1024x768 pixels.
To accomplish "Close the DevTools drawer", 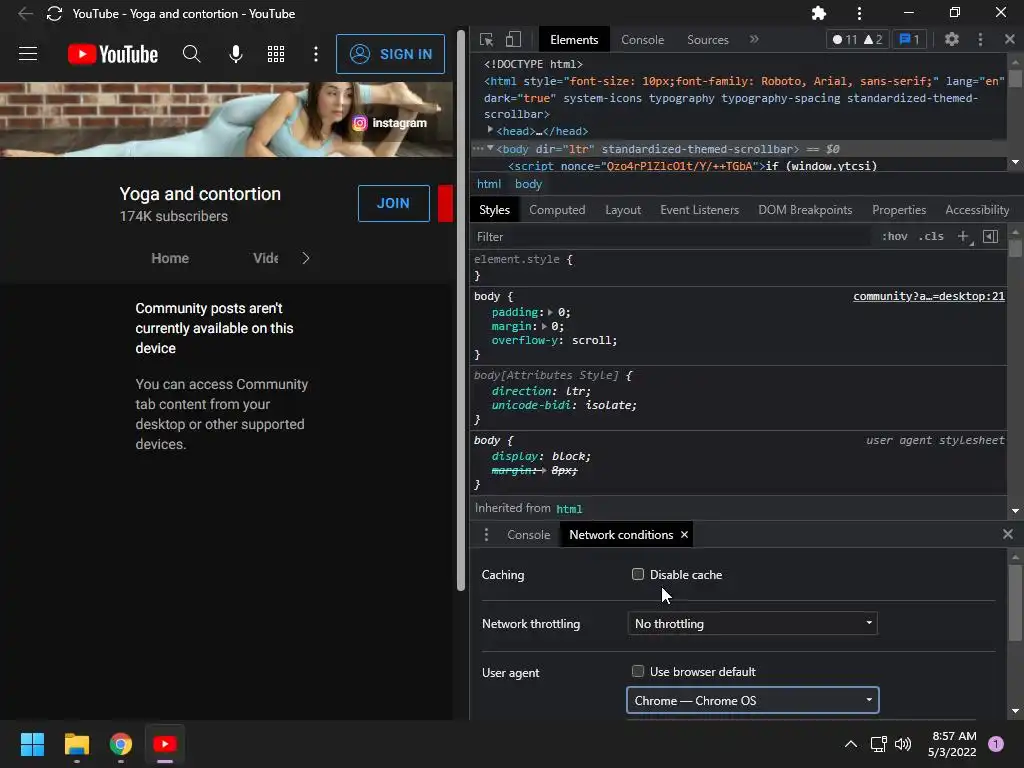I will 1008,534.
